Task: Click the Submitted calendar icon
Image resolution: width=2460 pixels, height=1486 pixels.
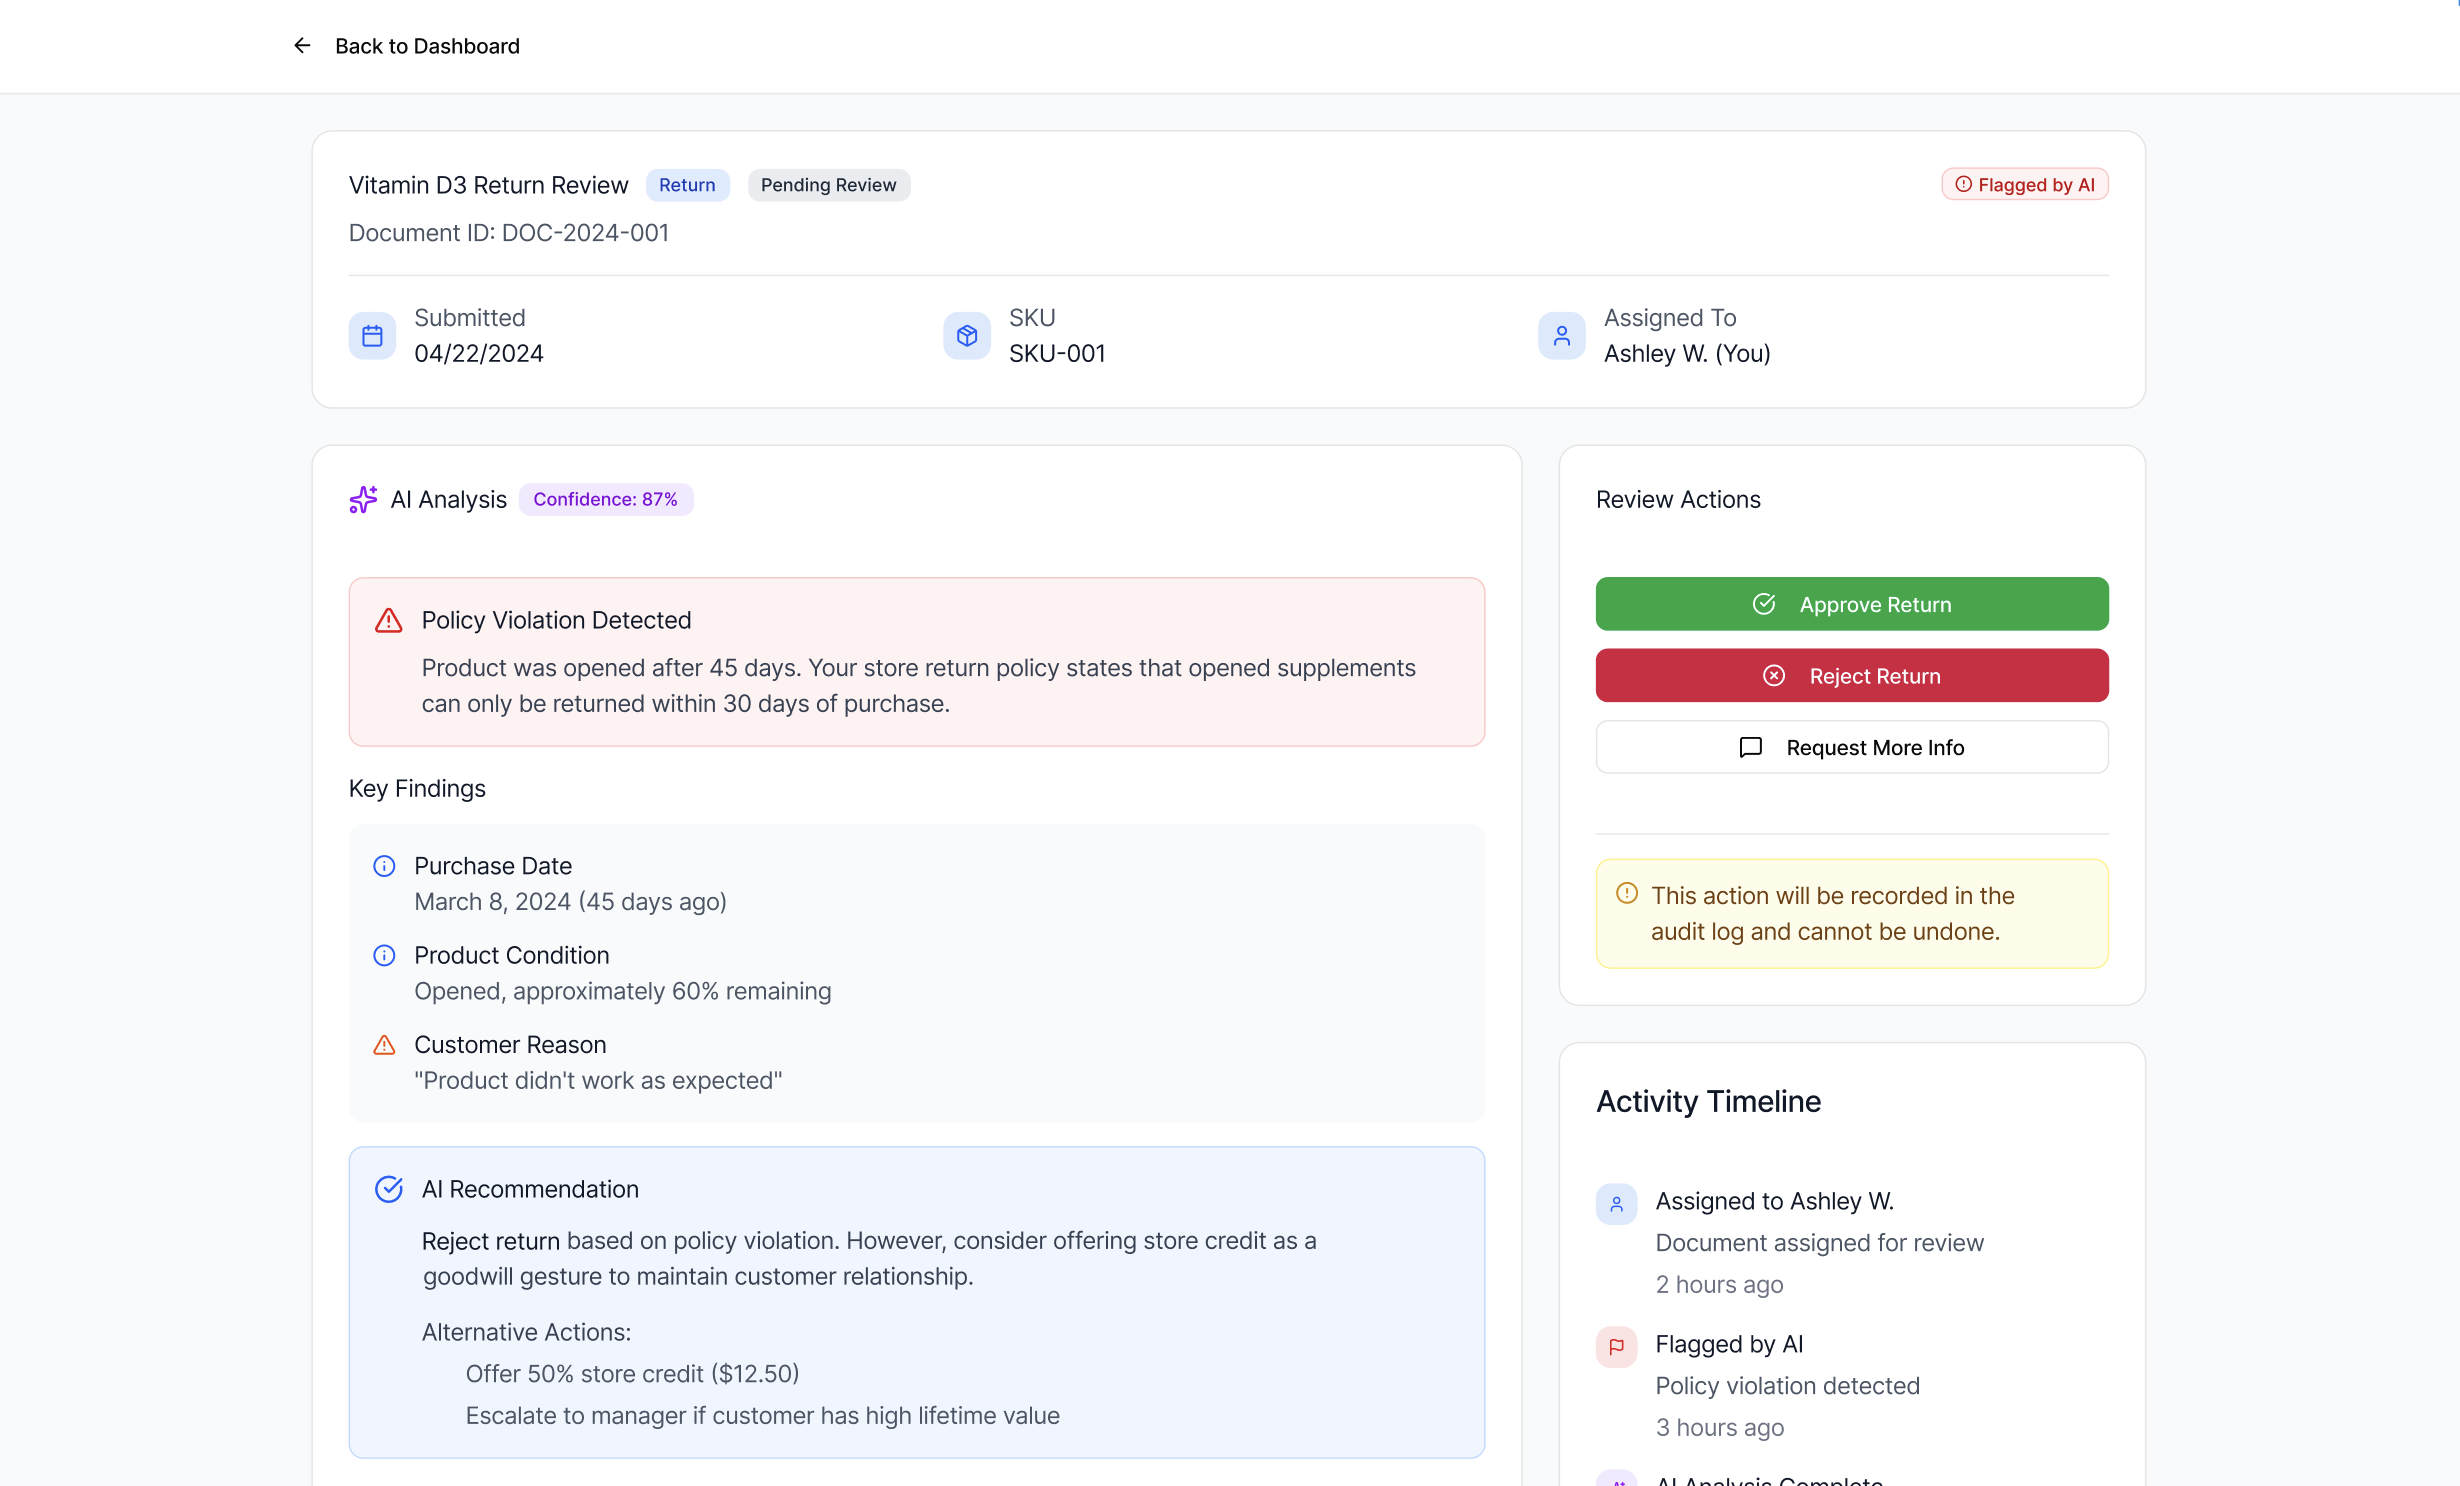Action: tap(372, 336)
